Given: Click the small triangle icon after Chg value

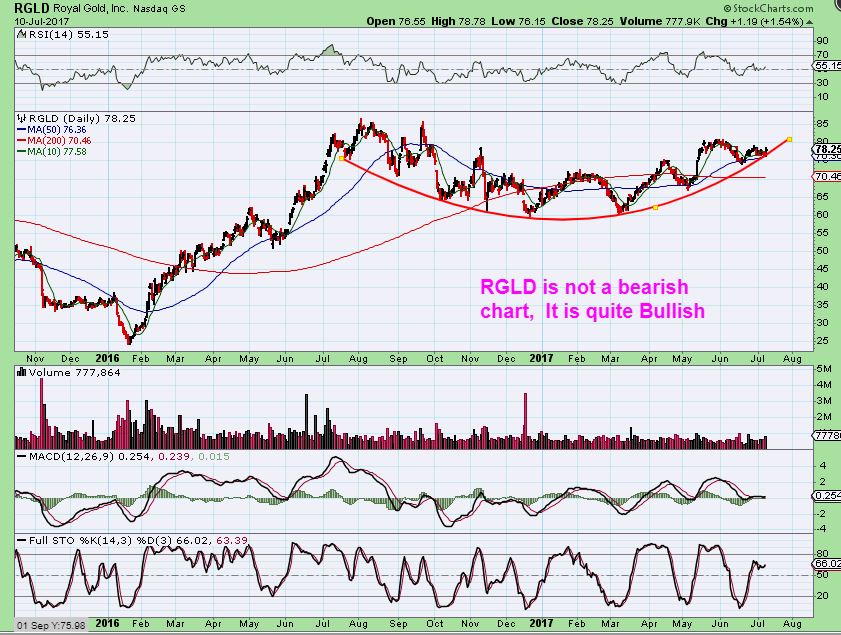Looking at the screenshot, I should [809, 23].
